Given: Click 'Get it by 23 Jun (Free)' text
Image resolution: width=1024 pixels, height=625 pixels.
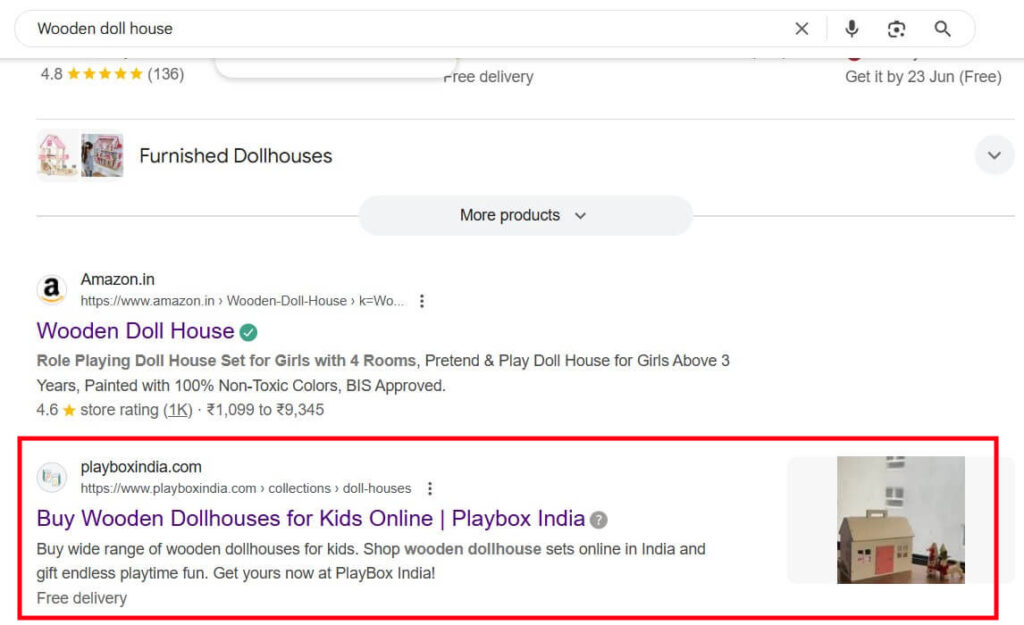Looking at the screenshot, I should [923, 76].
